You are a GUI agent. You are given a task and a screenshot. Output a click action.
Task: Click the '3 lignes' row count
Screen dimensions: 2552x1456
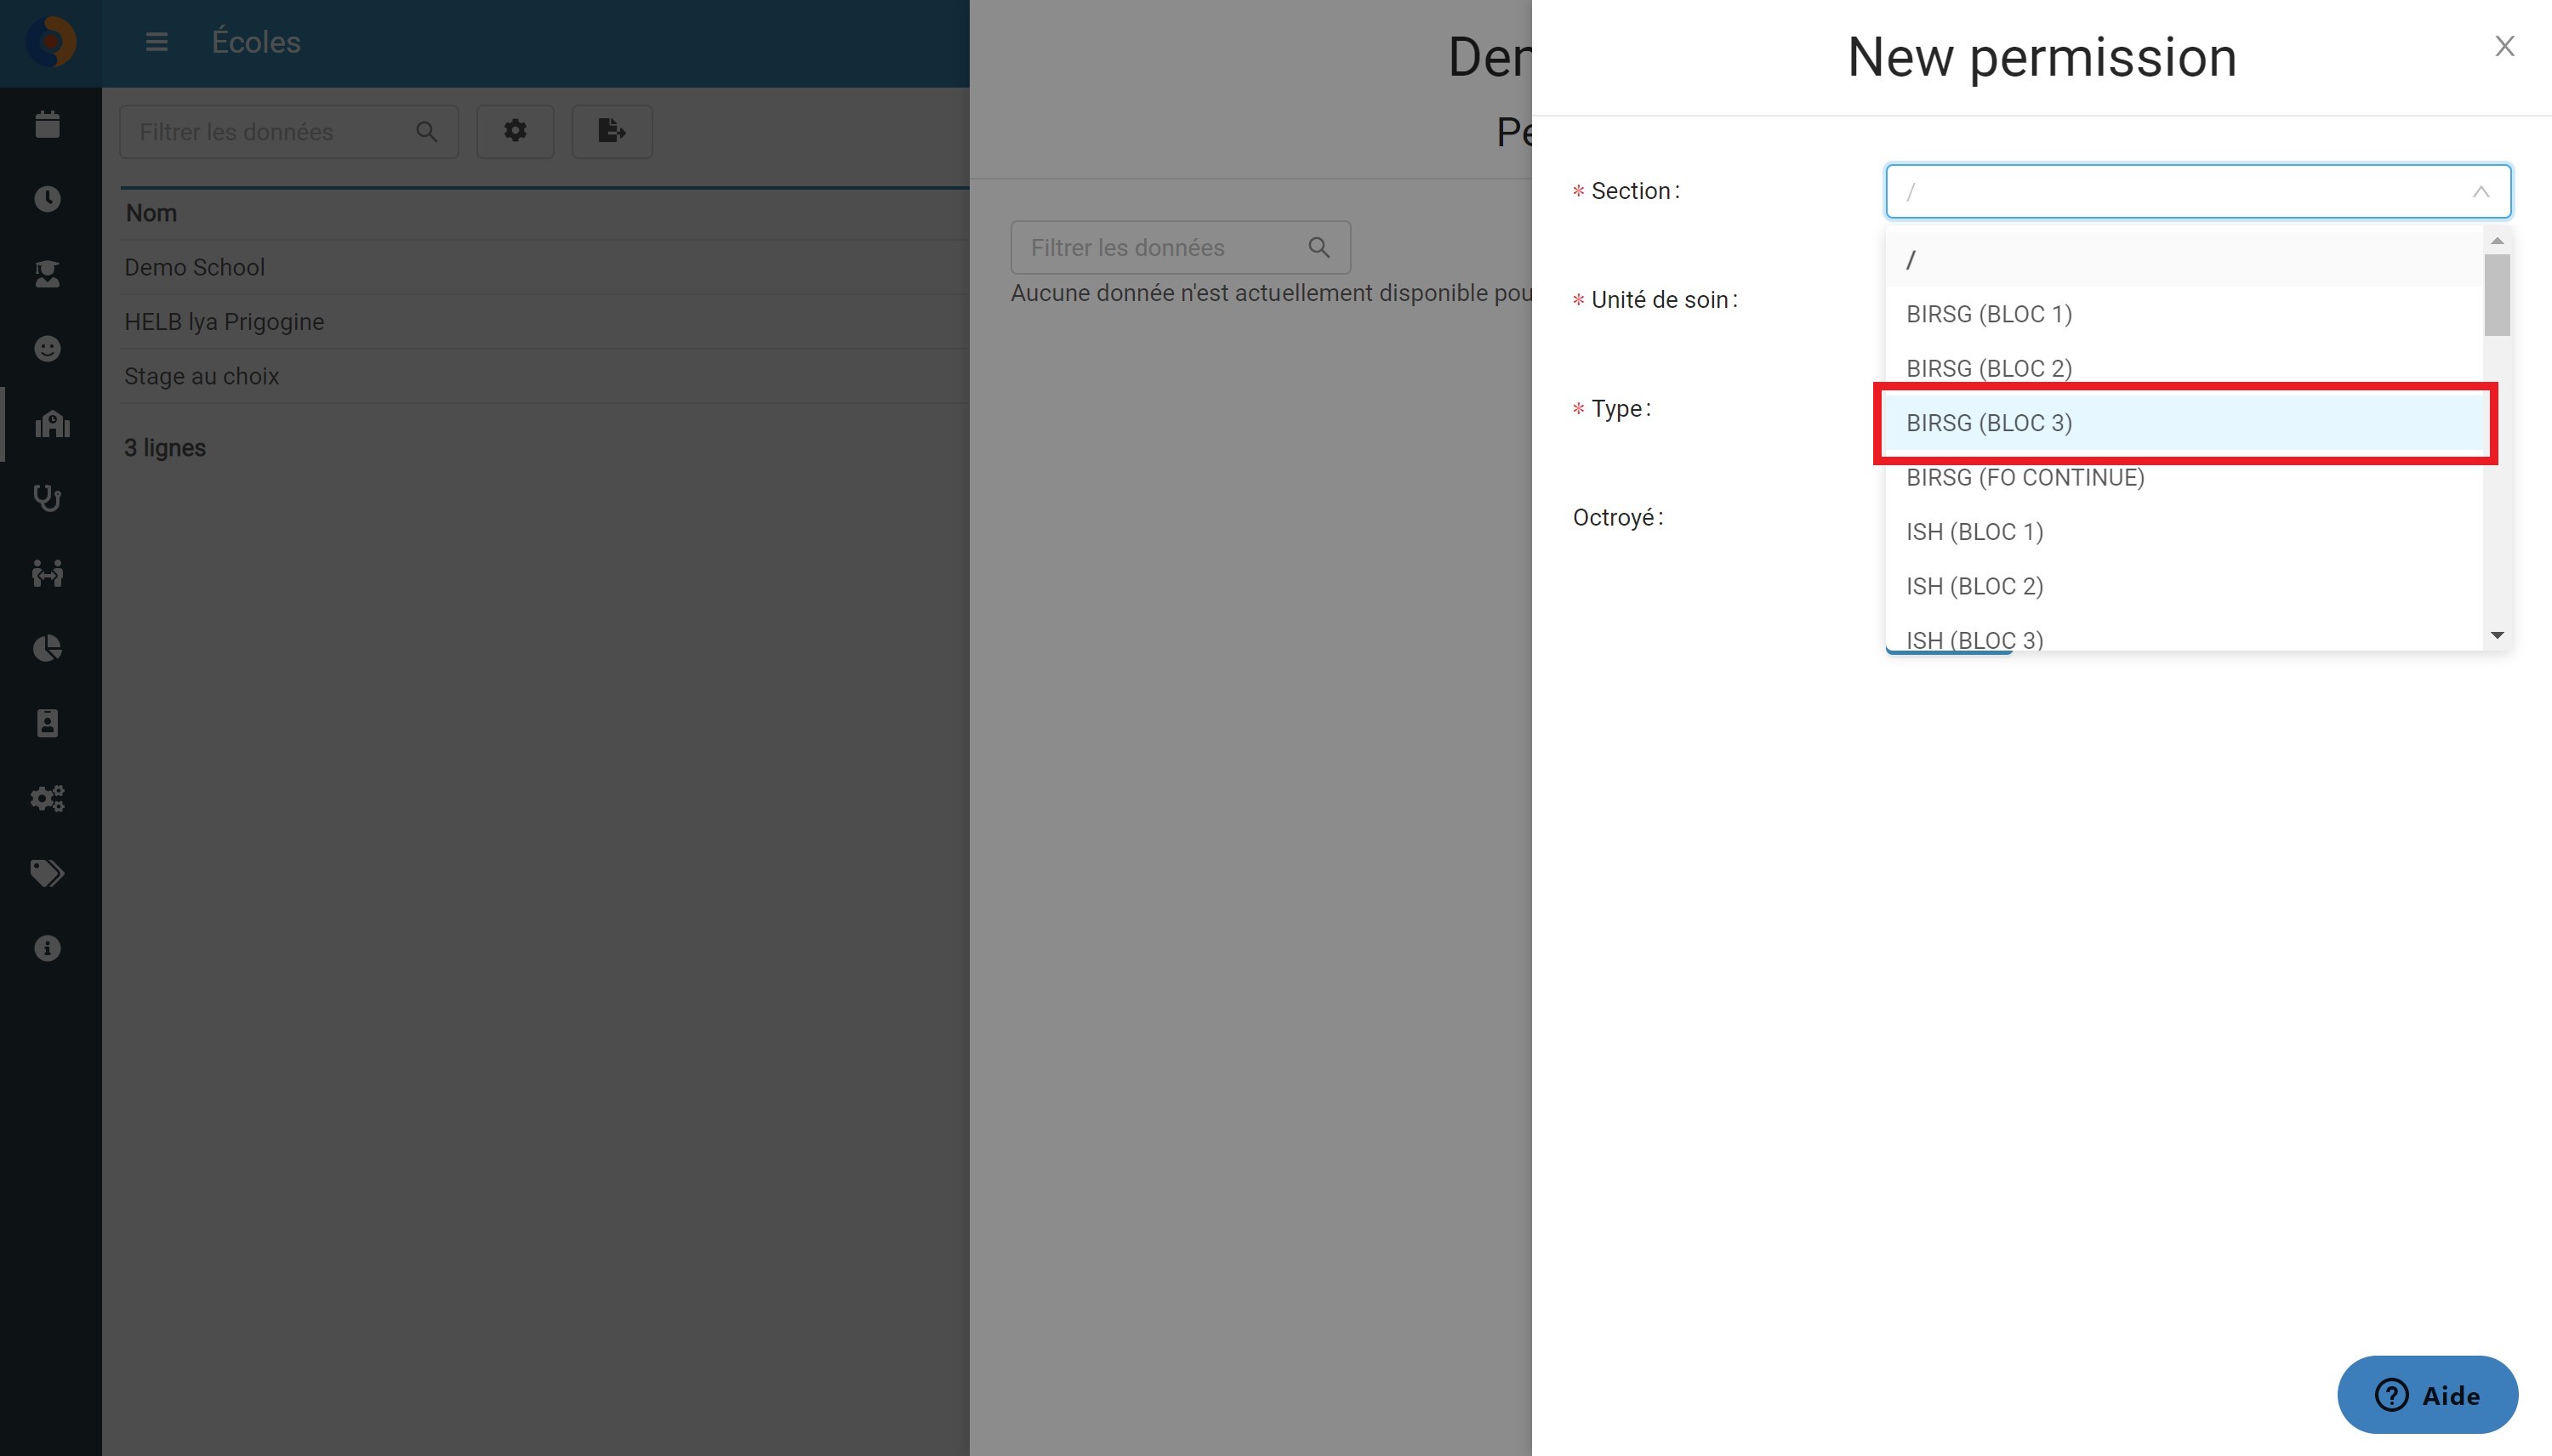tap(165, 448)
